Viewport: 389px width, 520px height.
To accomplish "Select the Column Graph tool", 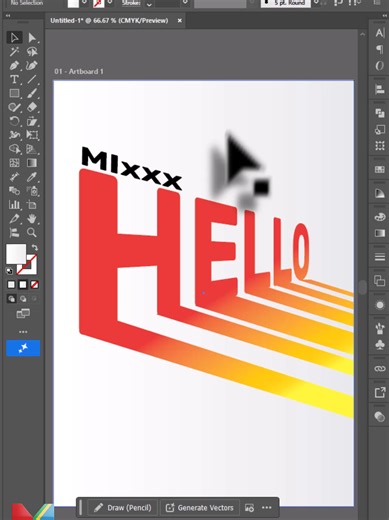I will pyautogui.click(x=14, y=205).
